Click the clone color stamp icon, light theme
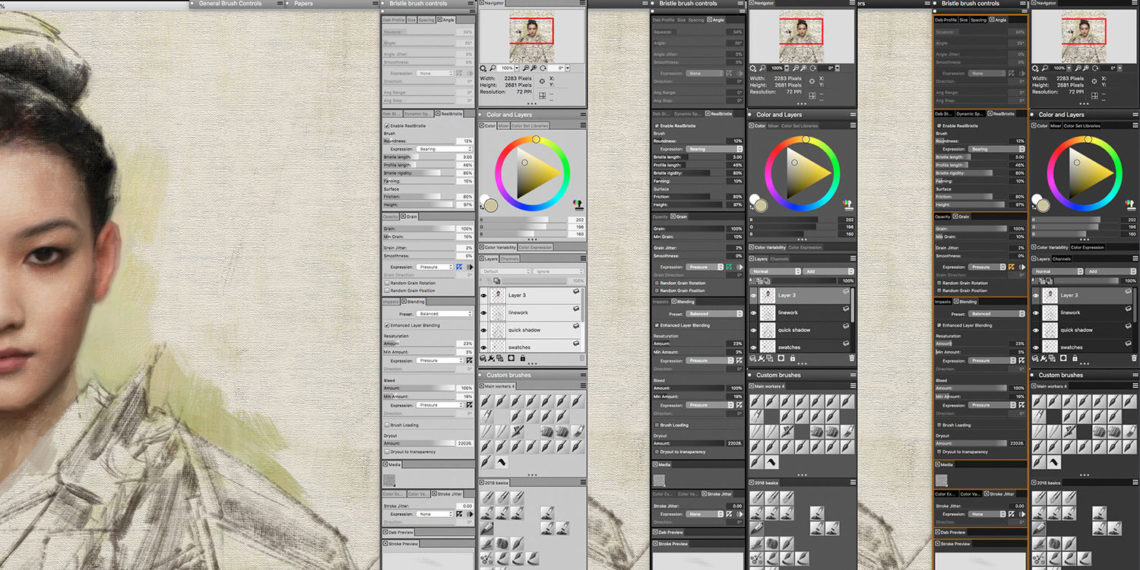Screen dimensions: 1140x570 click(579, 204)
